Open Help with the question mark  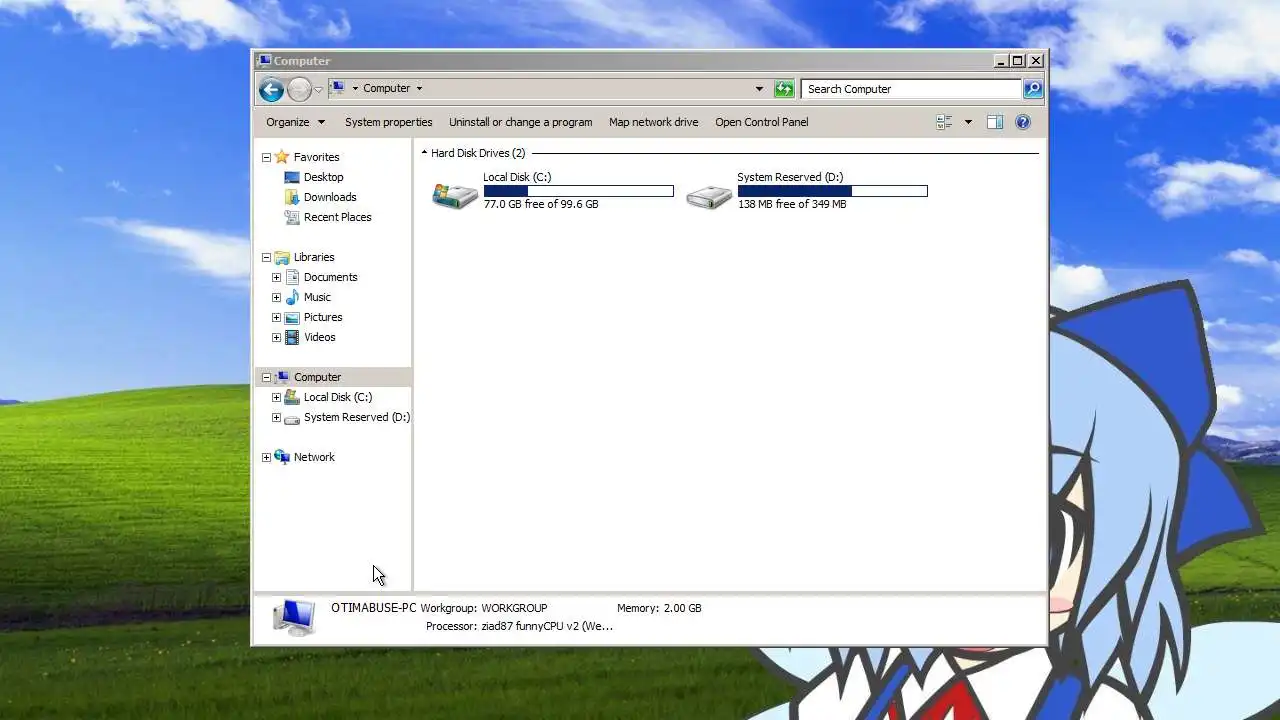[1023, 122]
